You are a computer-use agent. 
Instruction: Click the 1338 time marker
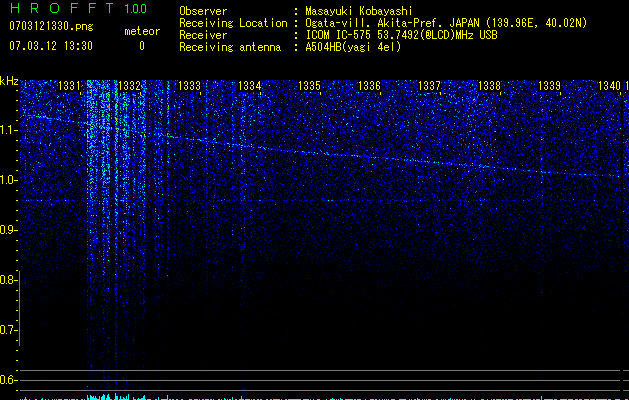click(489, 86)
